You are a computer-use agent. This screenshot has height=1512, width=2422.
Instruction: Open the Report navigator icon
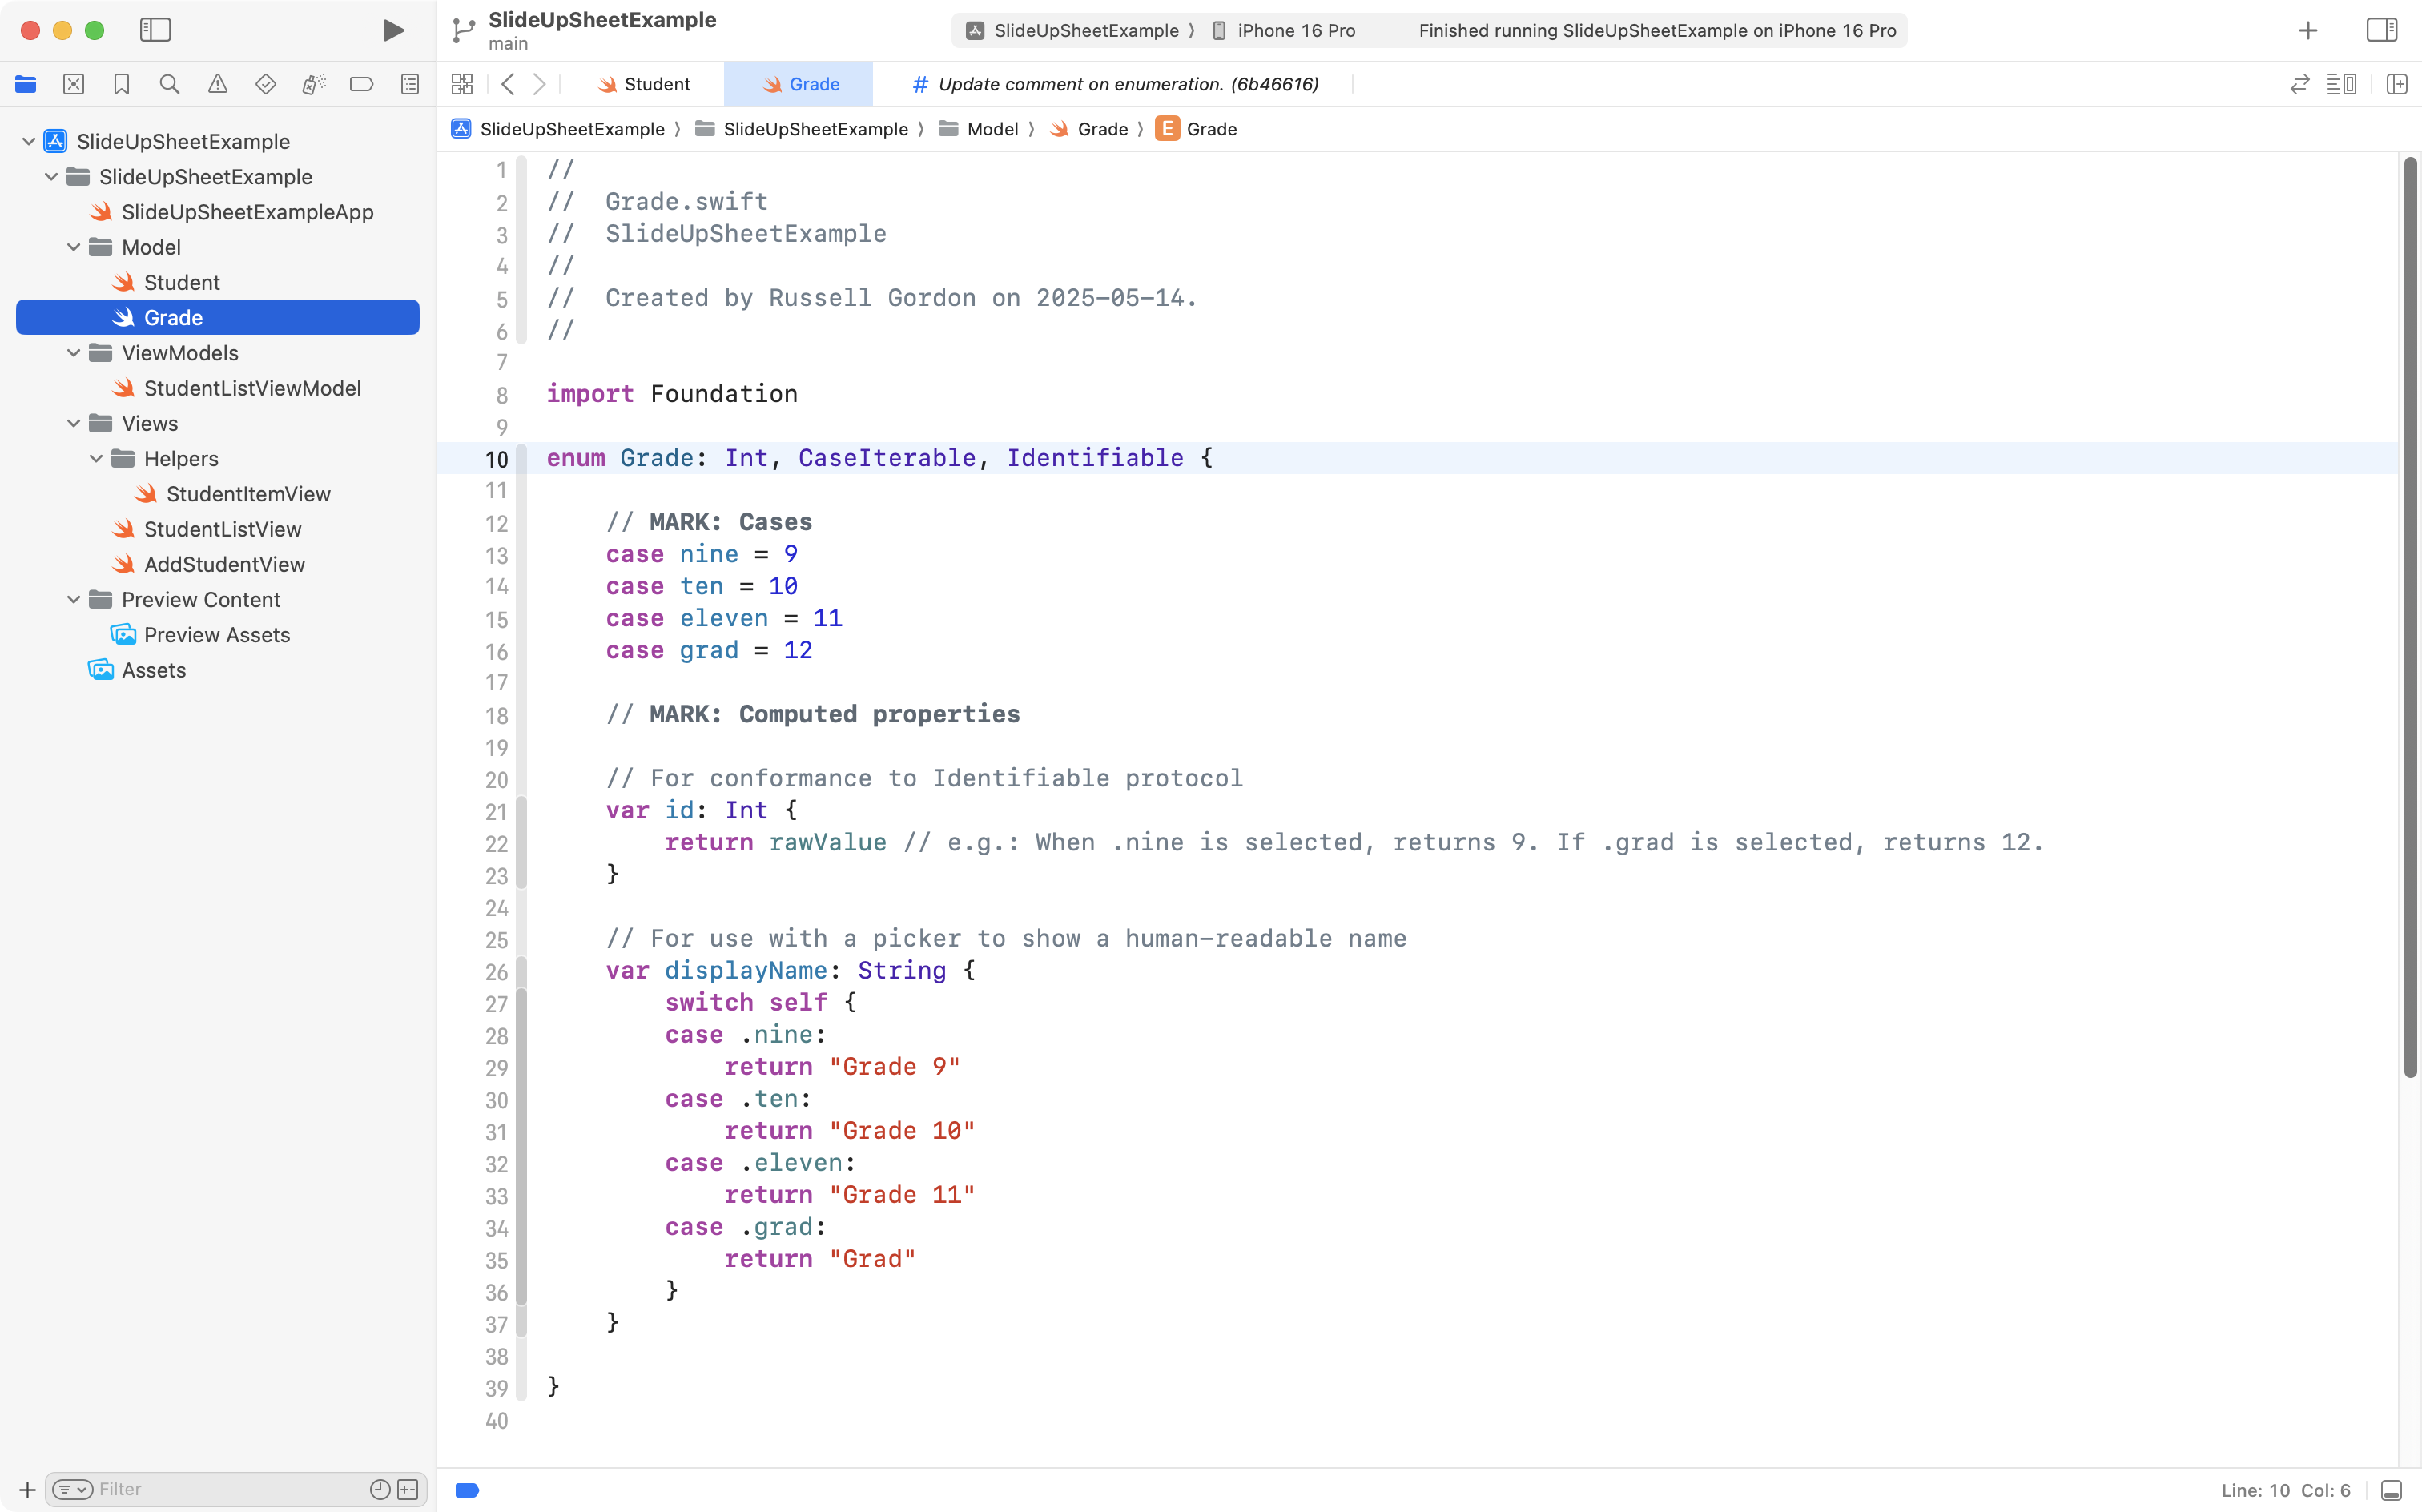coord(410,85)
